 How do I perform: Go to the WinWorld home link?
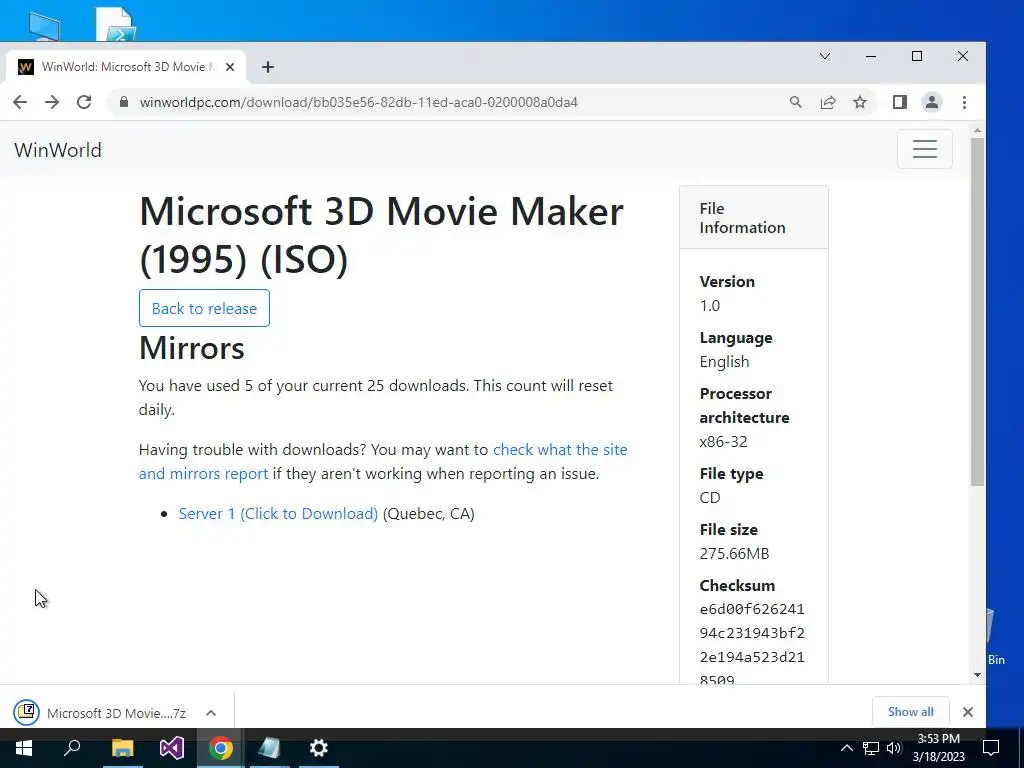coord(58,150)
